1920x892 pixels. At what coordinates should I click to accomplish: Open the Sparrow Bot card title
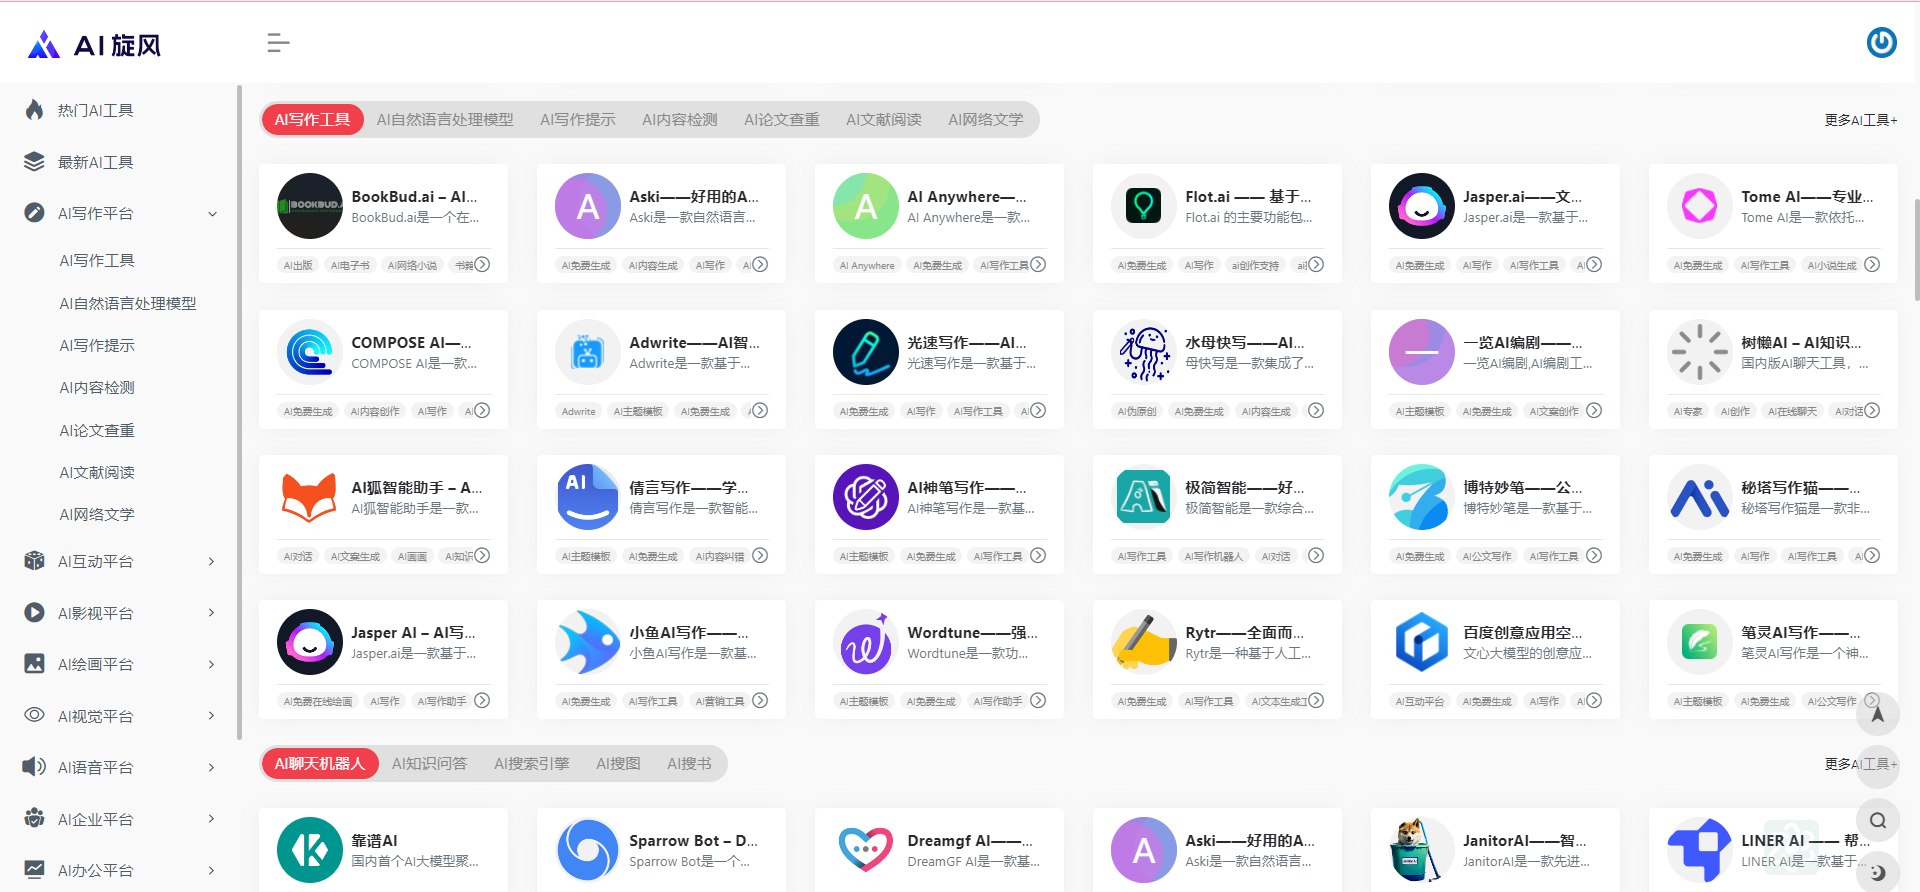[x=693, y=841]
